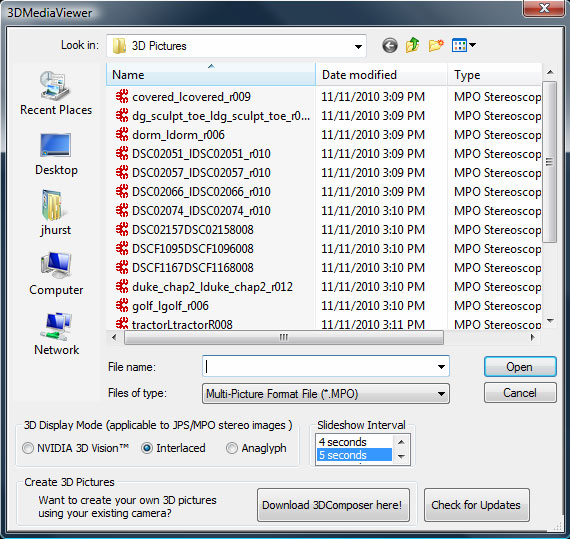Select the Desktop shortcut in sidebar
This screenshot has height=539, width=570.
[x=56, y=154]
